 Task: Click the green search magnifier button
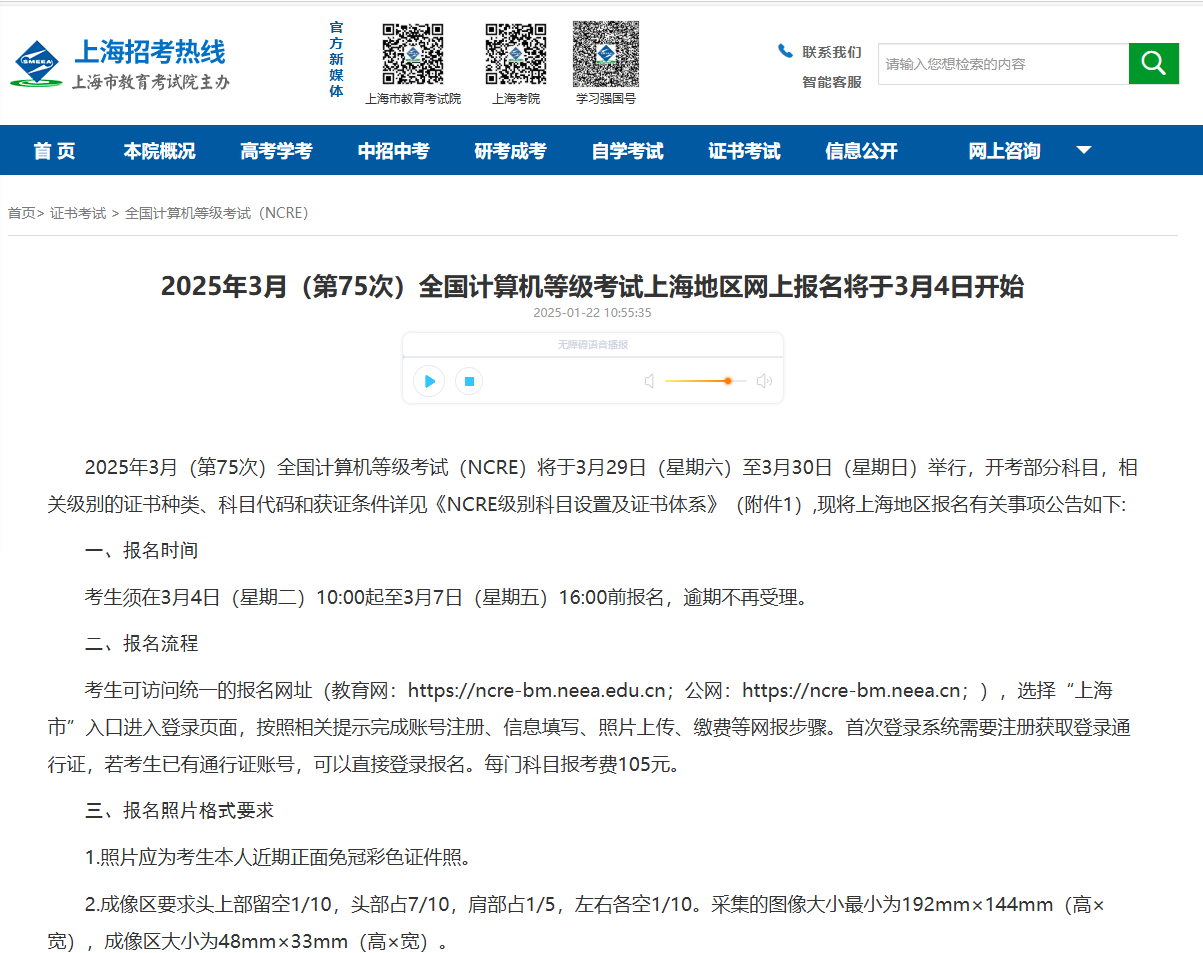click(x=1153, y=64)
